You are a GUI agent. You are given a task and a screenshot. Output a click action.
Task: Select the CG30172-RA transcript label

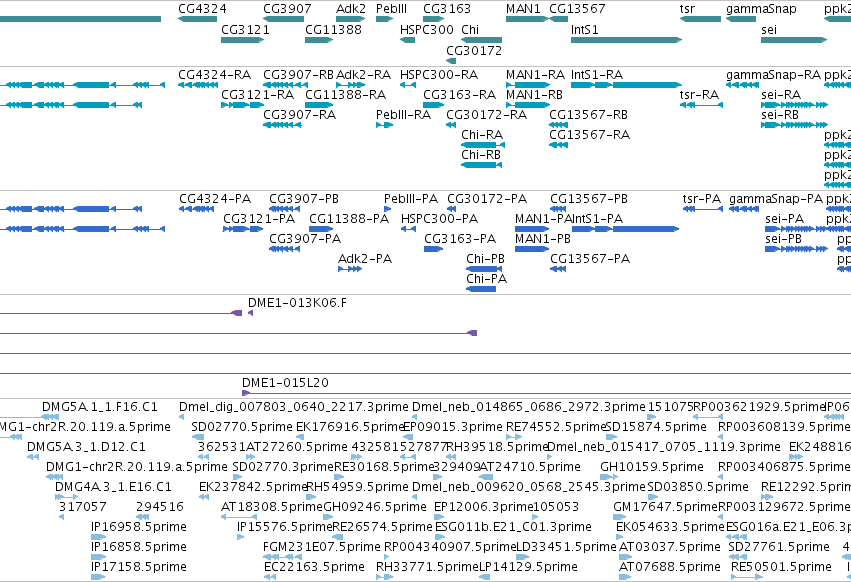pos(486,115)
